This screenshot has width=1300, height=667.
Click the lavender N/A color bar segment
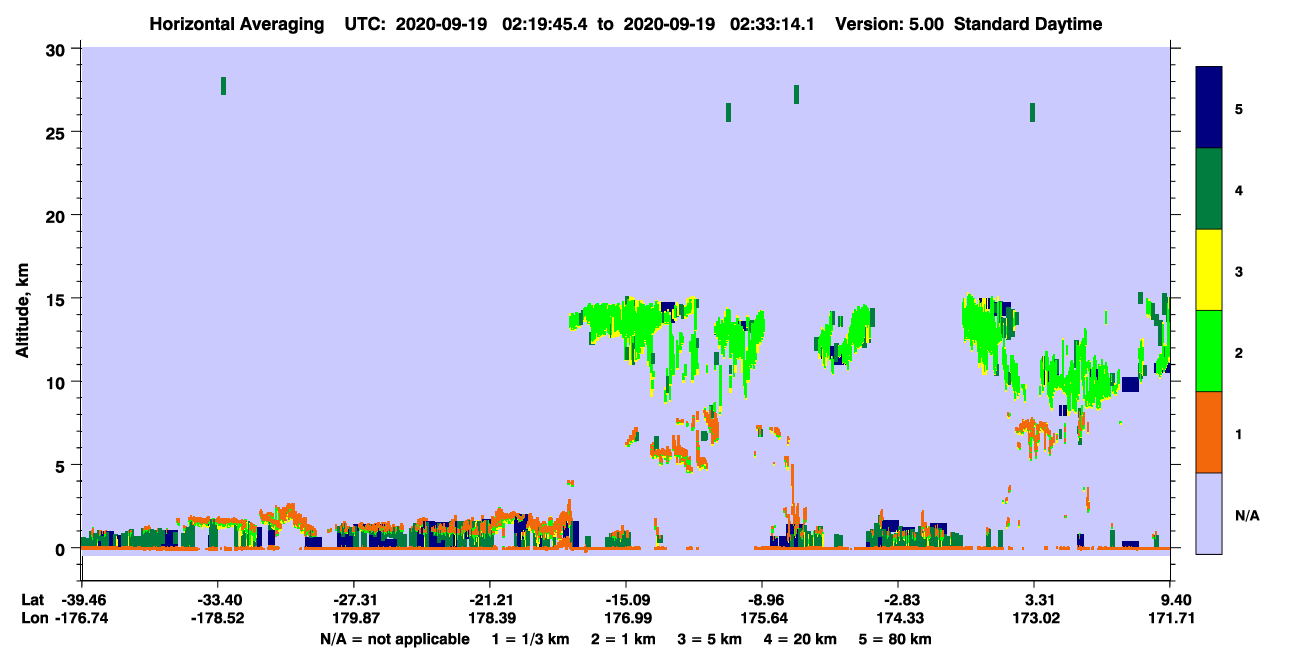click(x=1209, y=513)
